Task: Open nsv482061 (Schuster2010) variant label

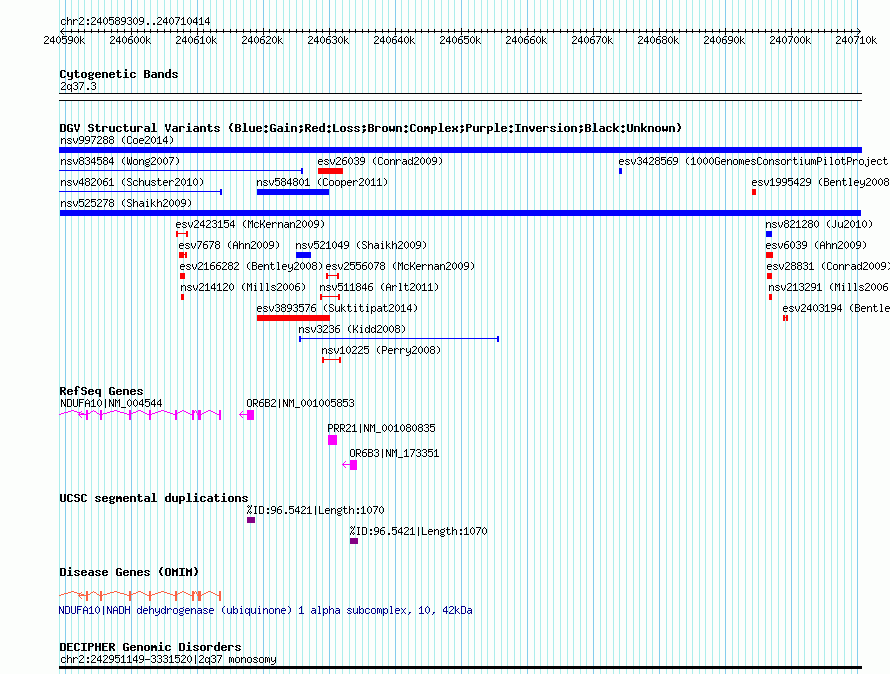Action: 132,182
